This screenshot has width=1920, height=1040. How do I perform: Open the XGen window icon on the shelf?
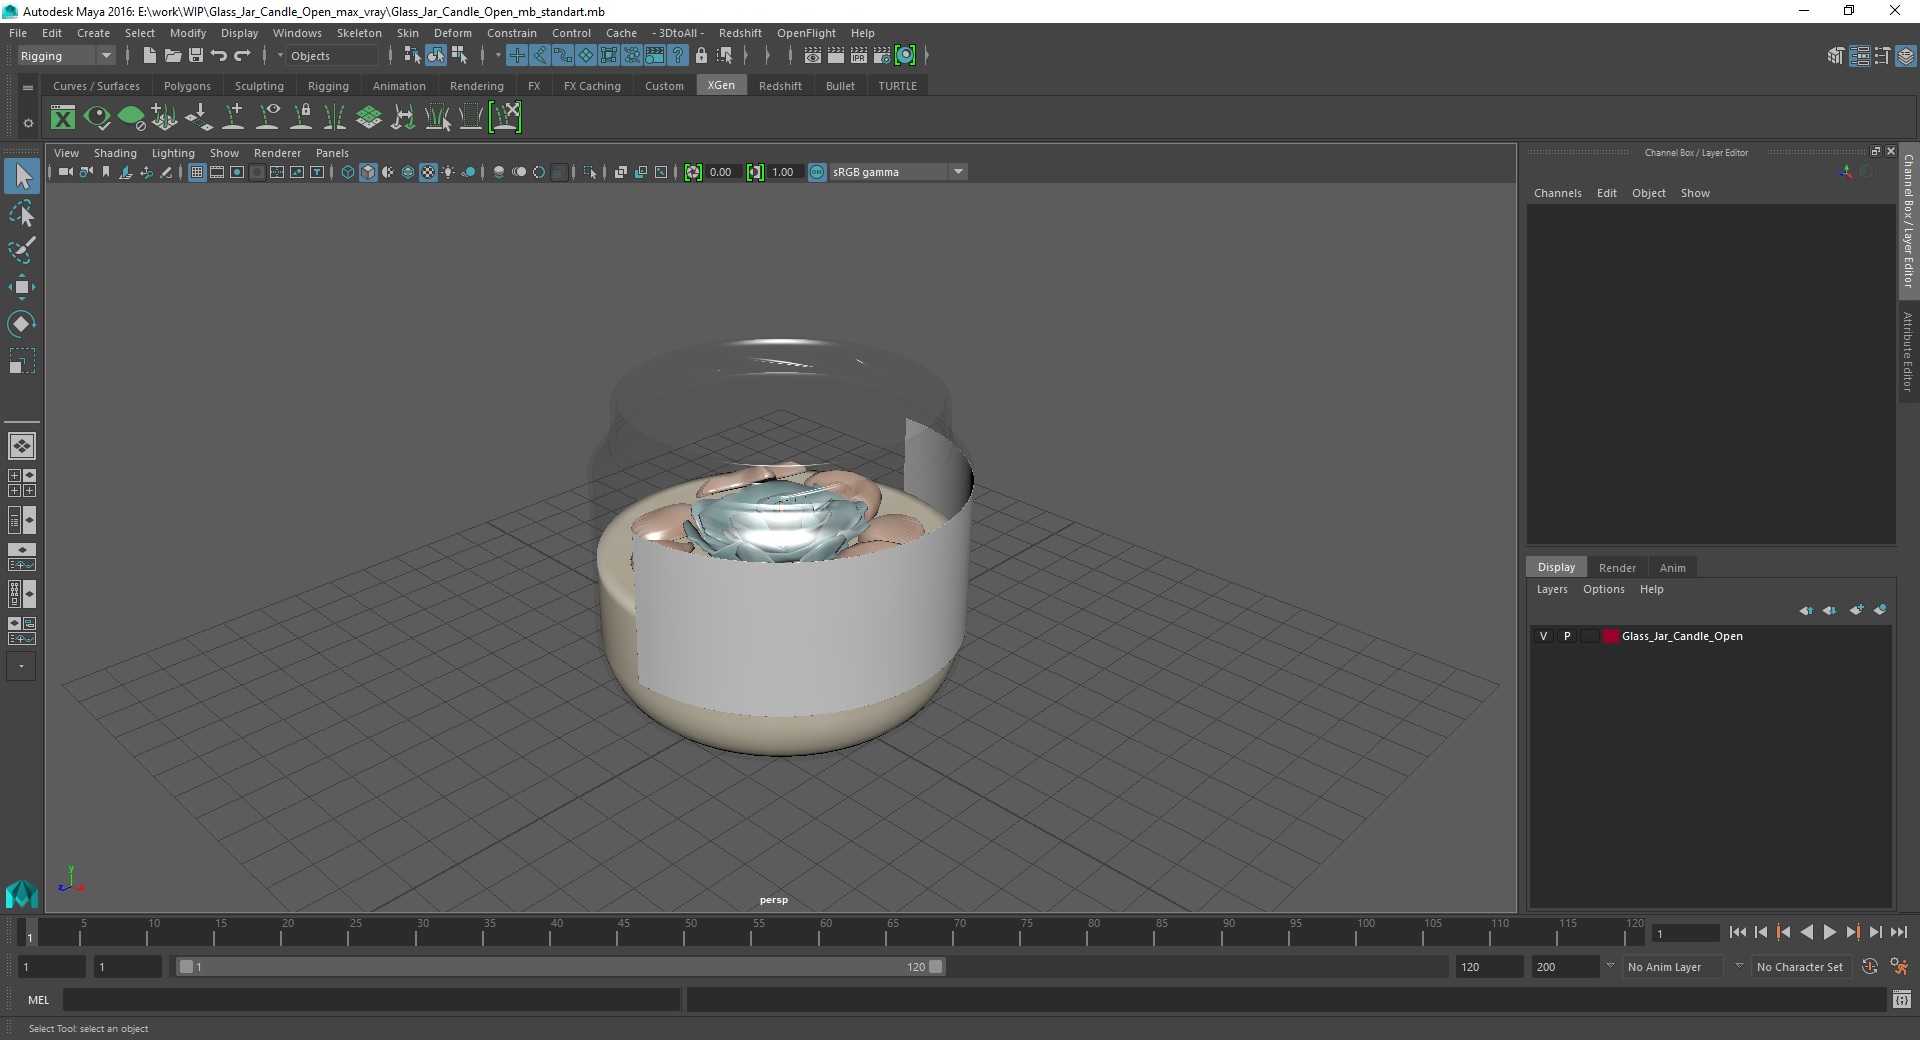pos(63,118)
